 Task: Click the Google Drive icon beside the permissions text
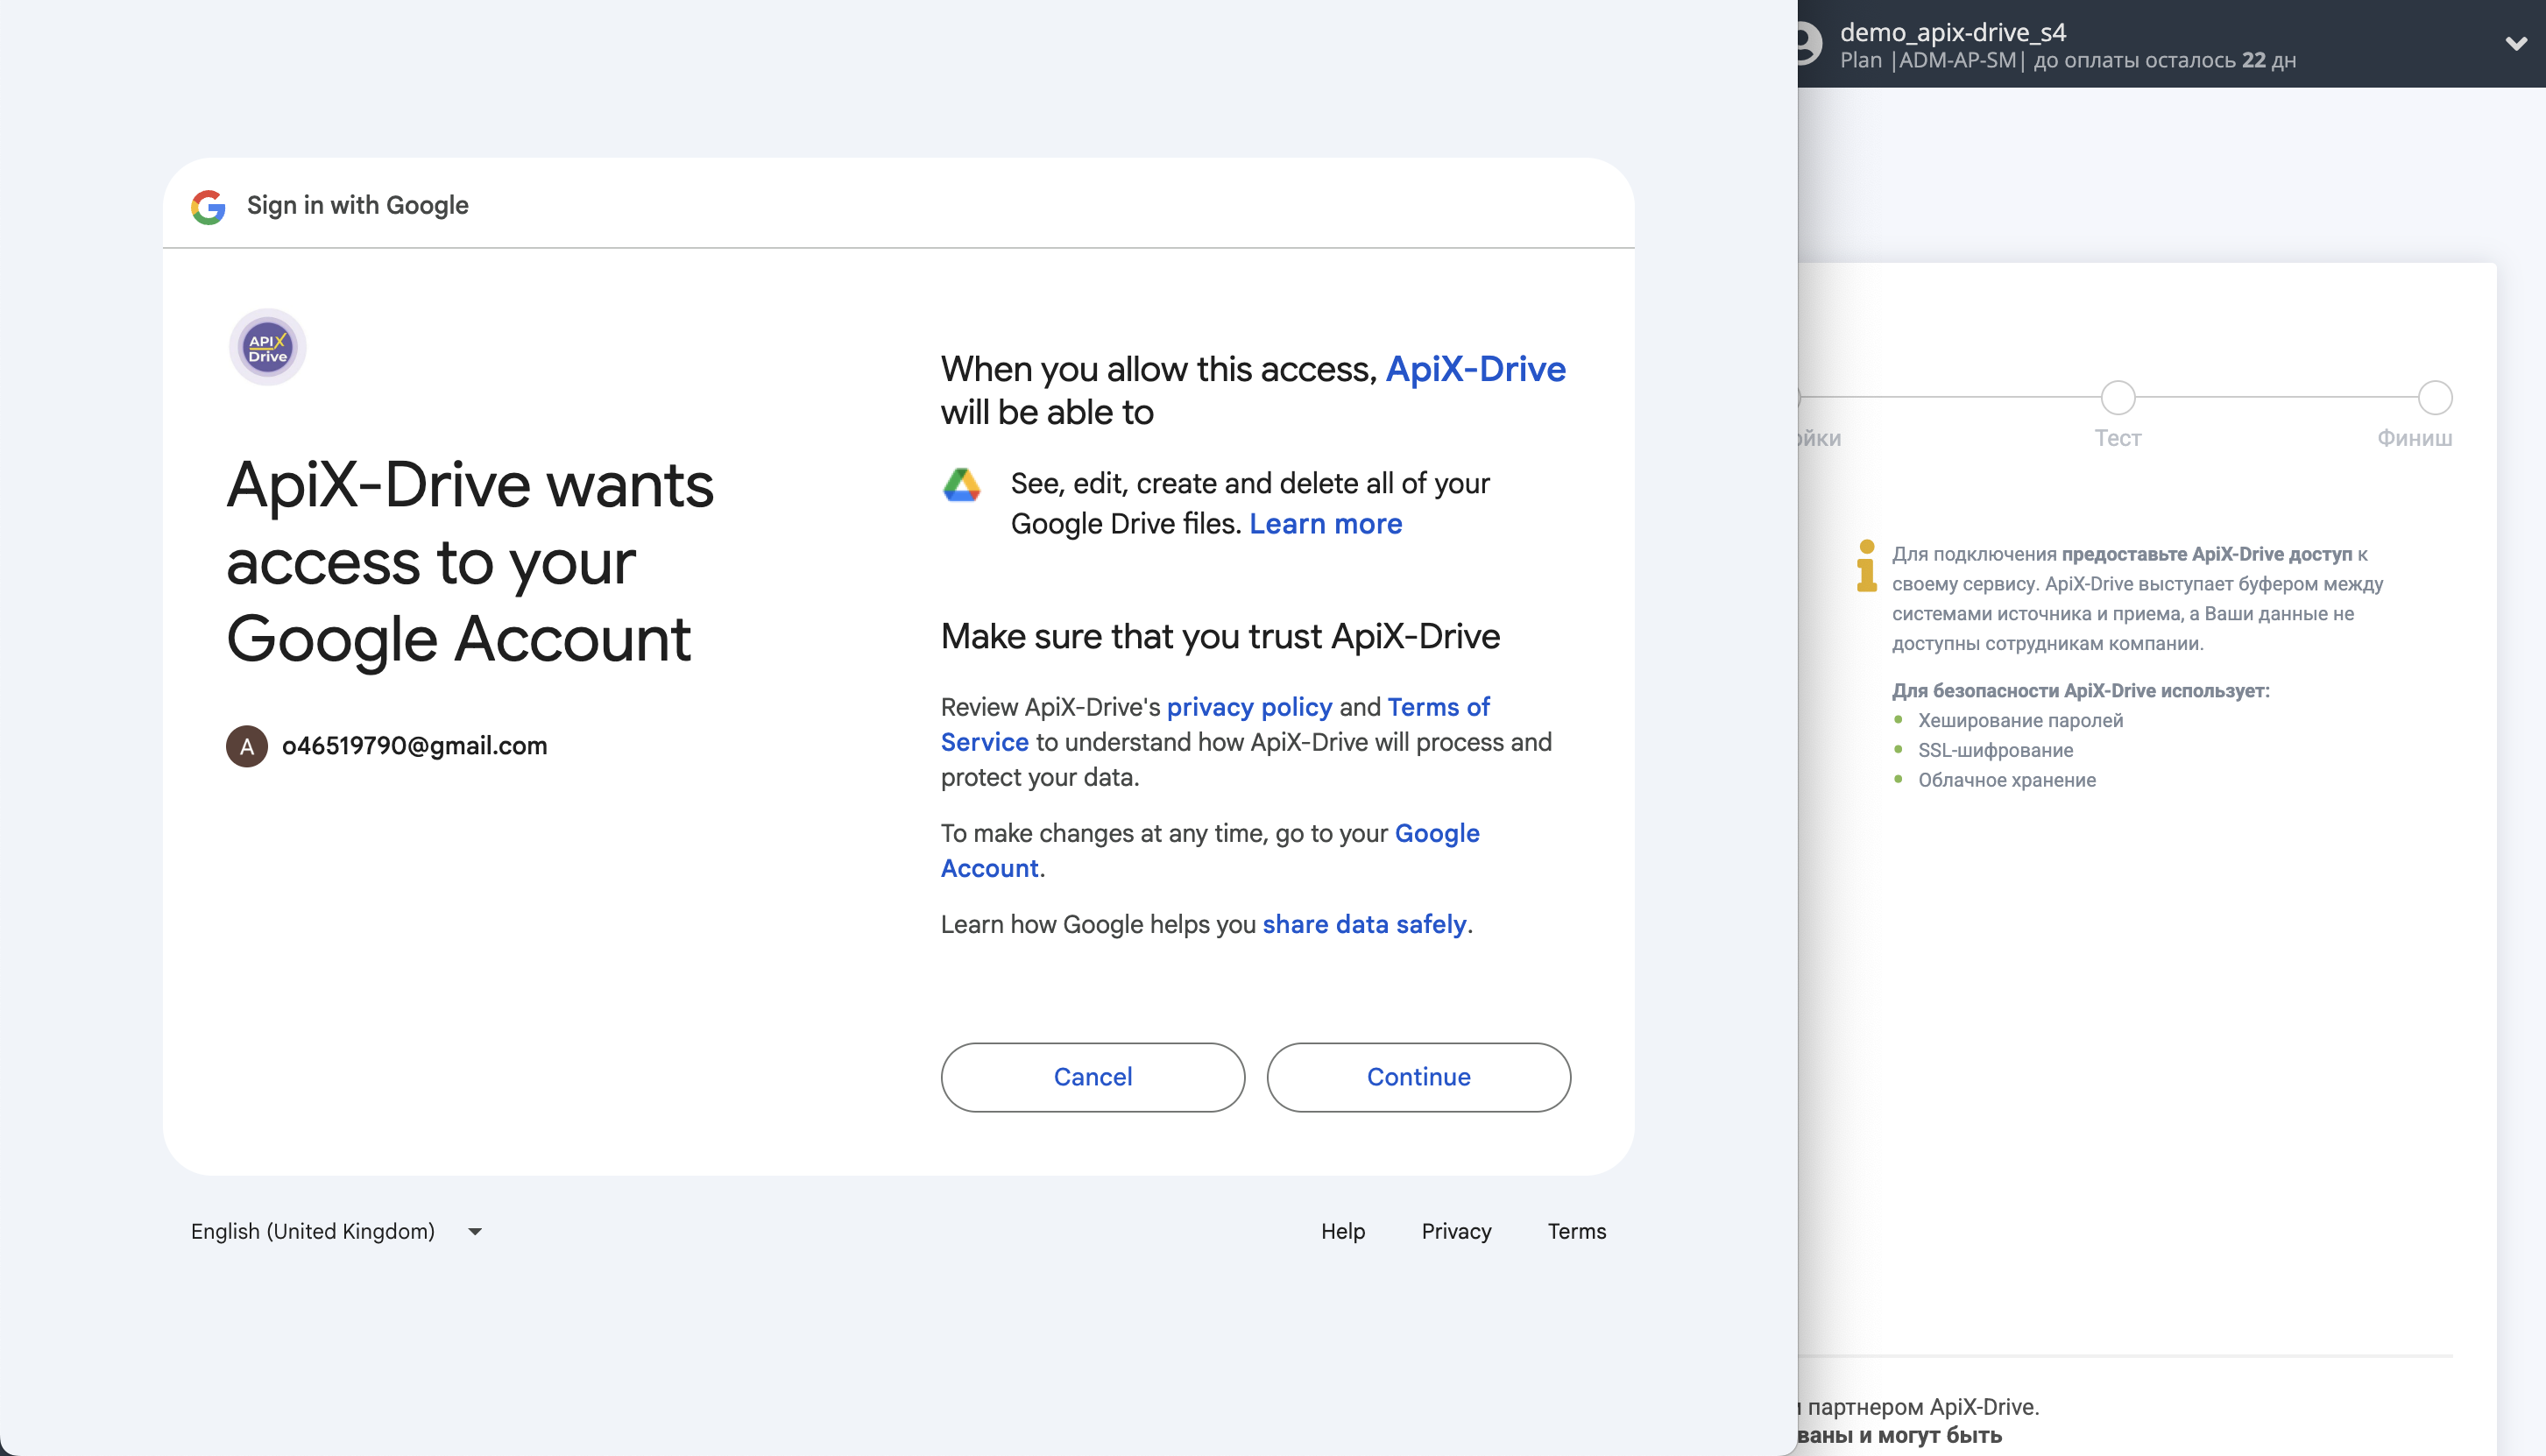click(x=962, y=485)
